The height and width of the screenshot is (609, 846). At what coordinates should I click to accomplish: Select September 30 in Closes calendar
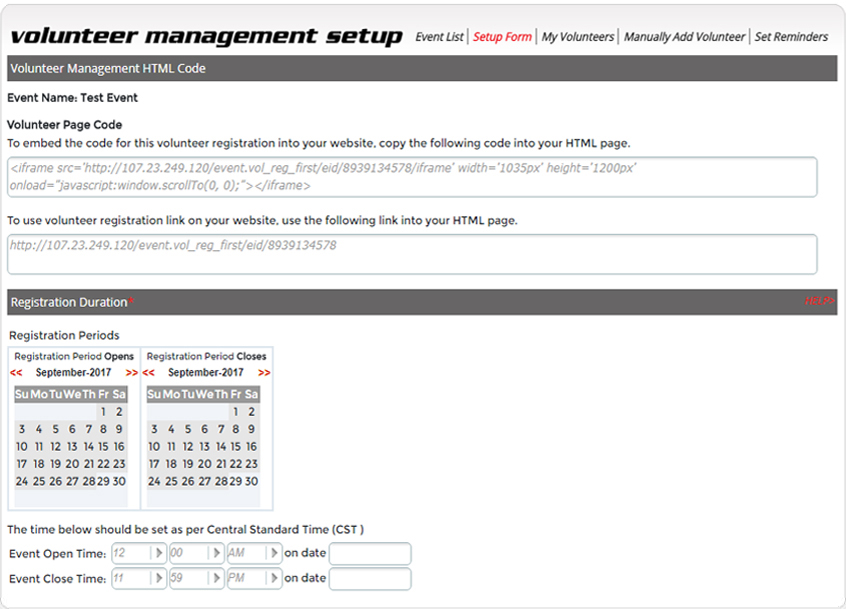[x=251, y=481]
